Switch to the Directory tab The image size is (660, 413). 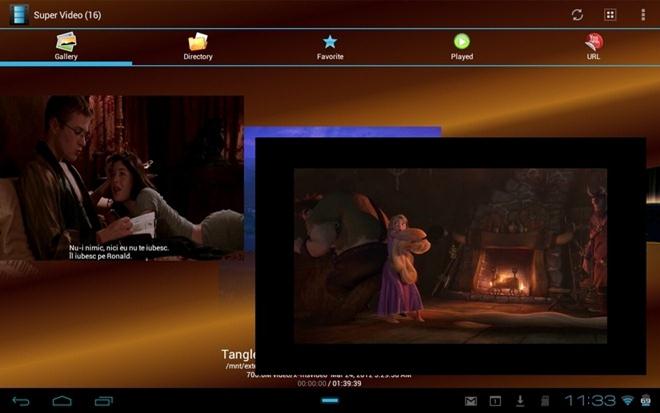coord(198,47)
